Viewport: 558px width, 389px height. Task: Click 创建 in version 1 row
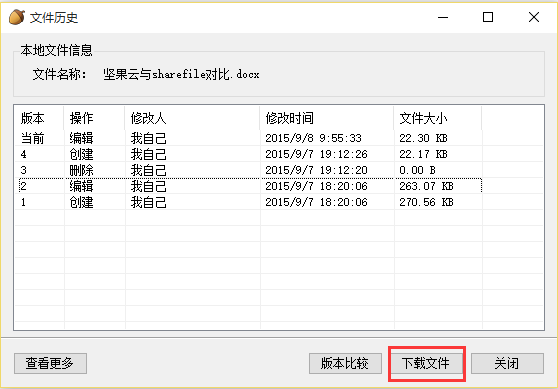(81, 202)
